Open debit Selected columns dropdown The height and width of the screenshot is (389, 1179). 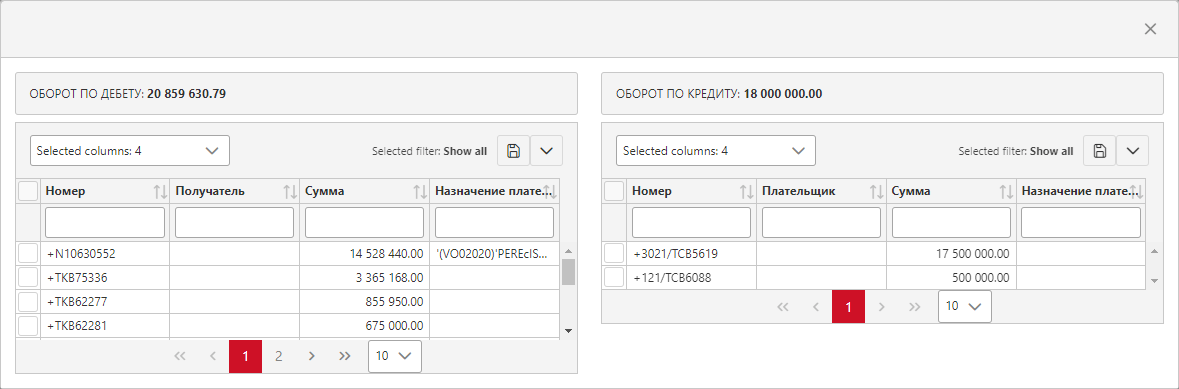(129, 150)
